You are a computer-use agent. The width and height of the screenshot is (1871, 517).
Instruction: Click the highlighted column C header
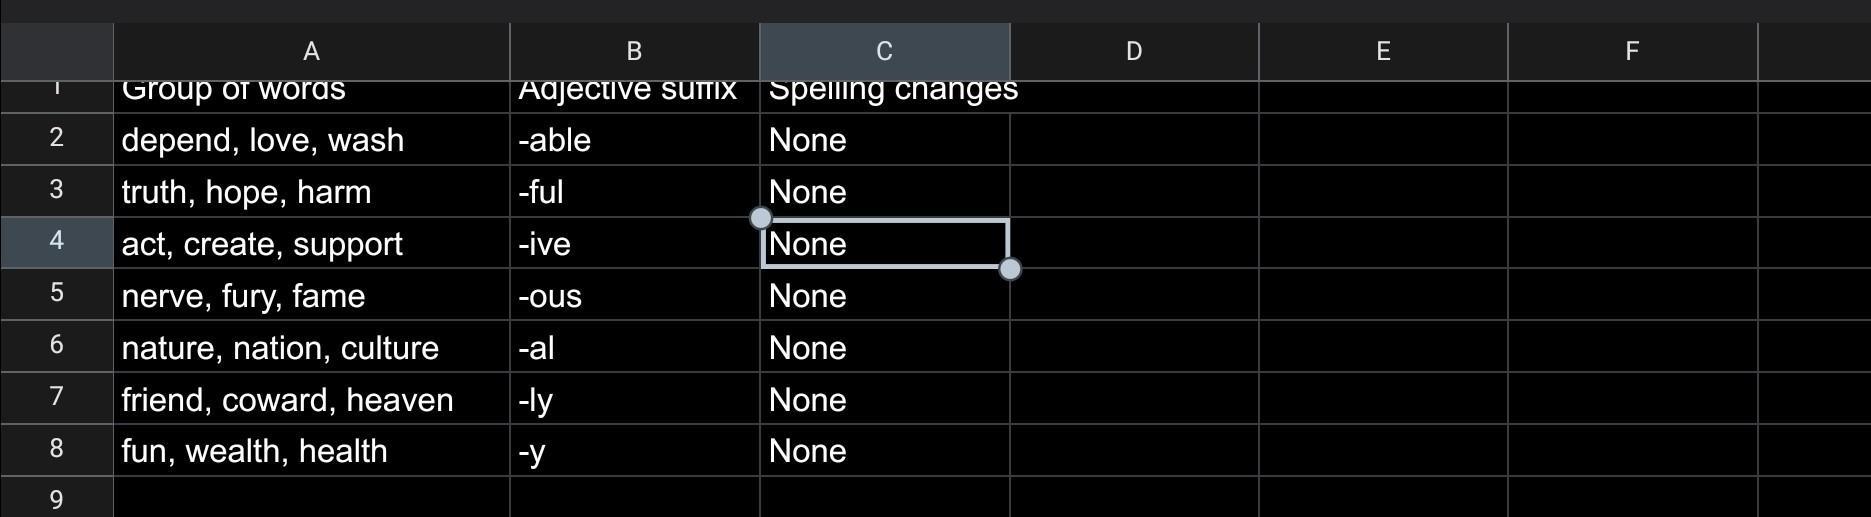[884, 52]
